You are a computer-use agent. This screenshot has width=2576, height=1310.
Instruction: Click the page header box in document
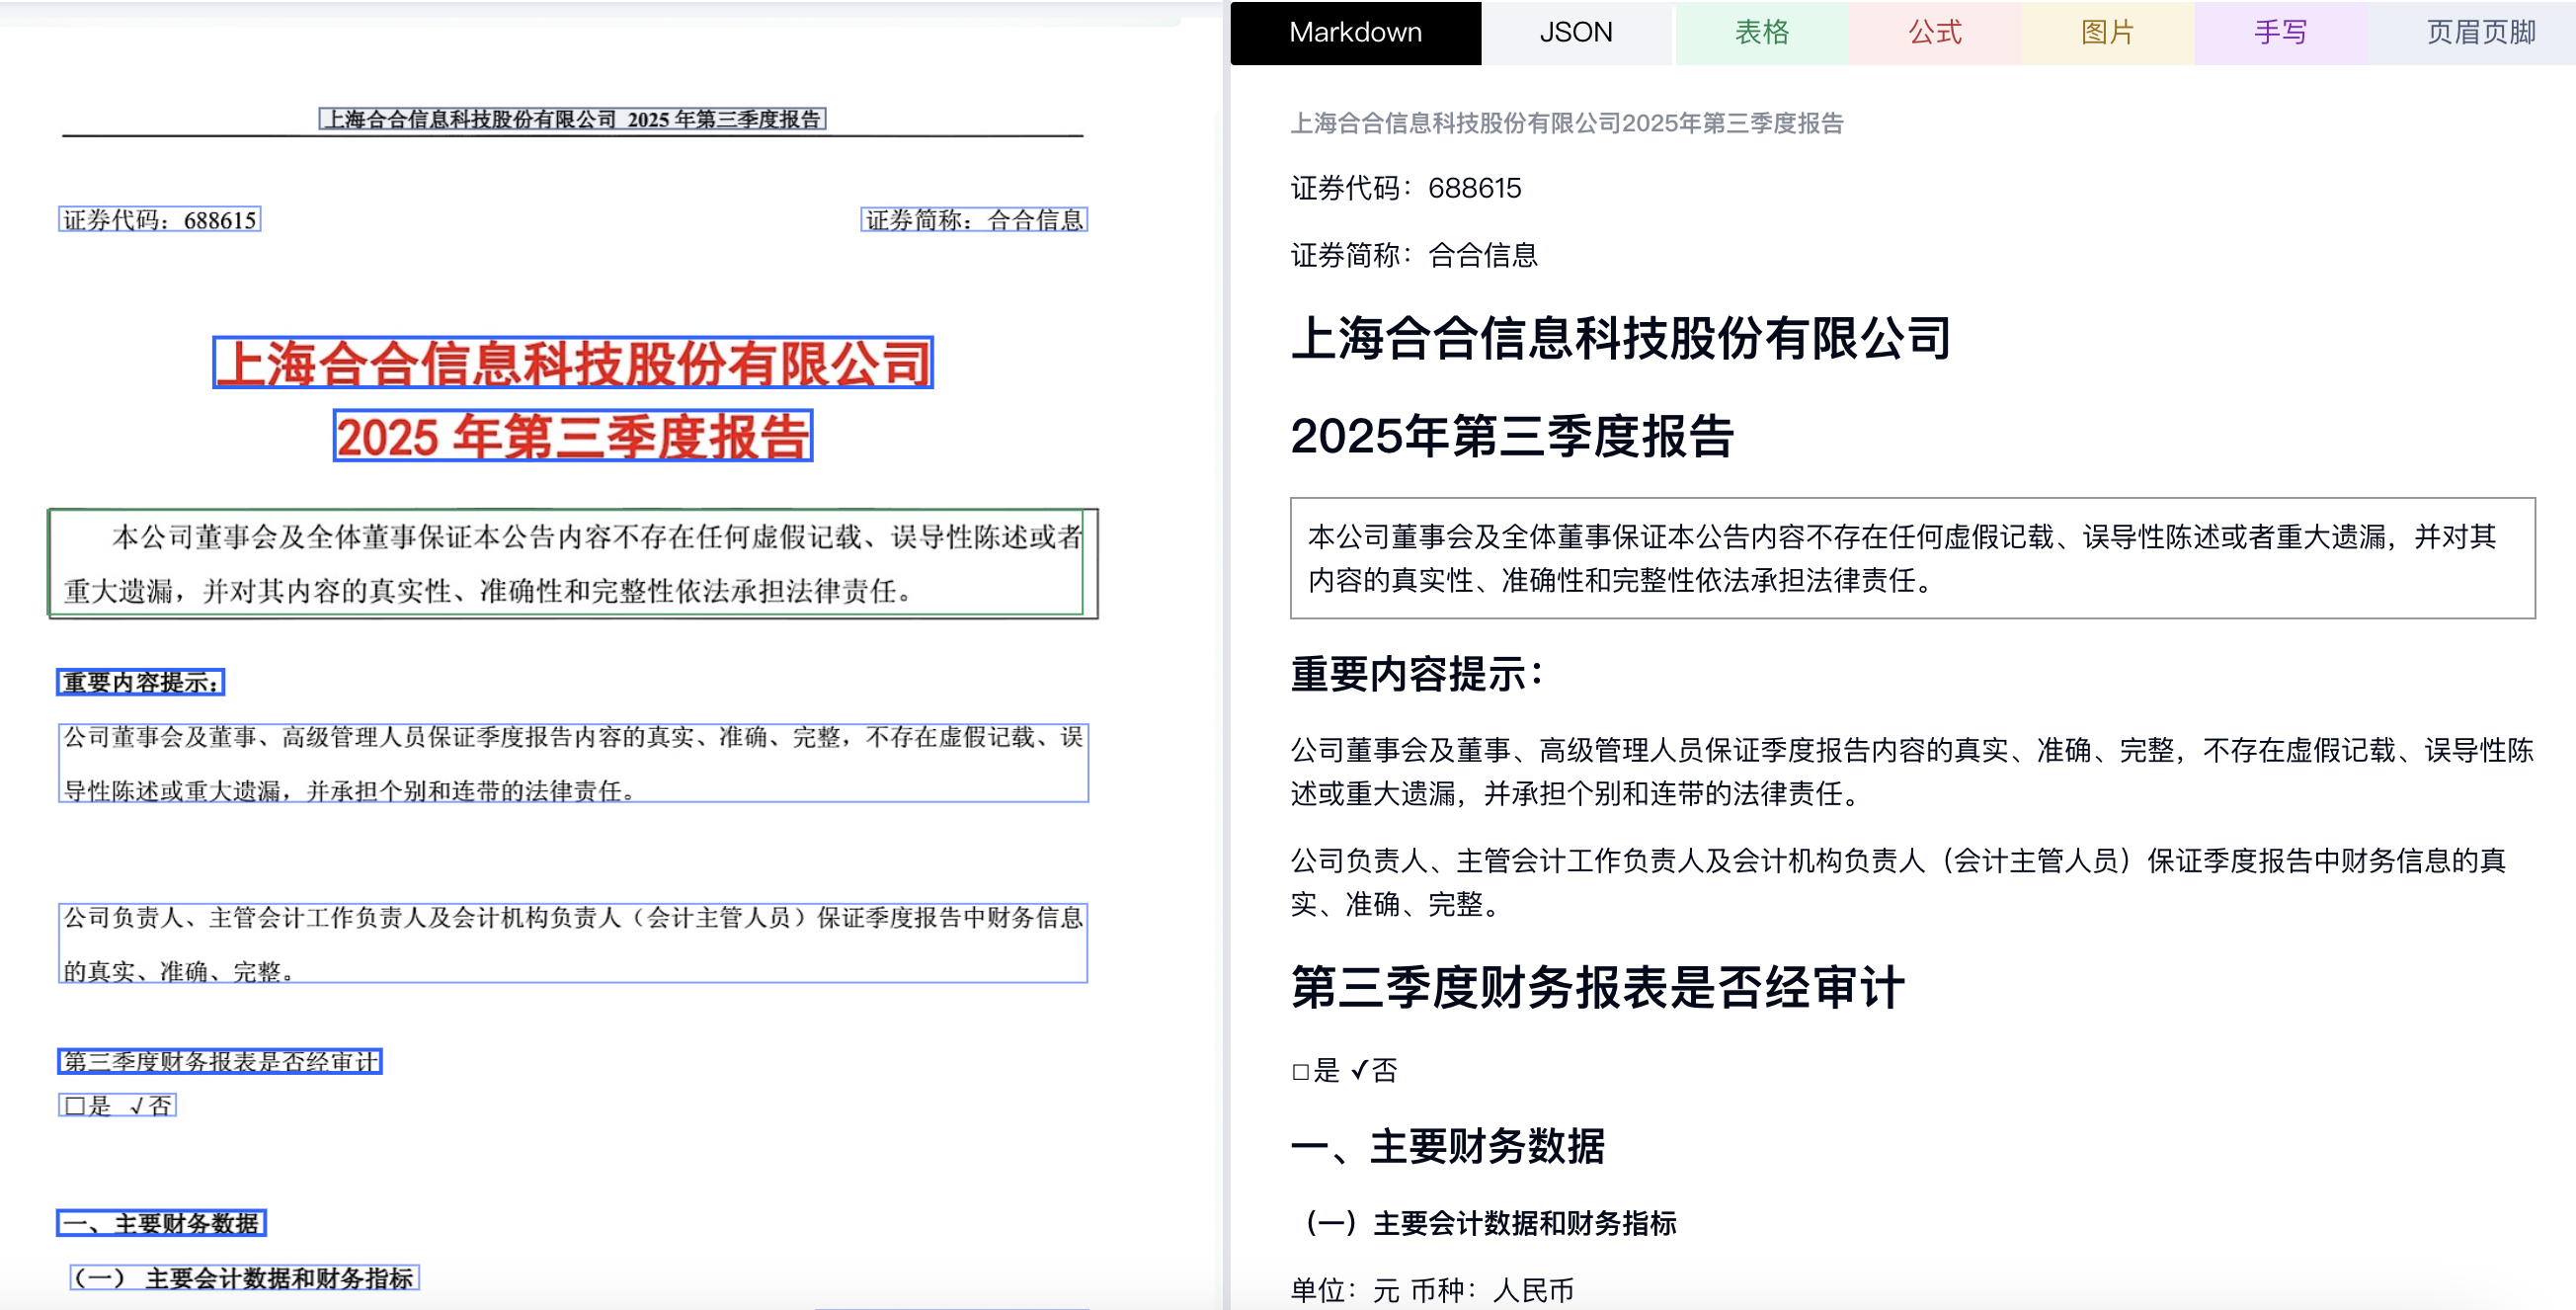pos(572,119)
